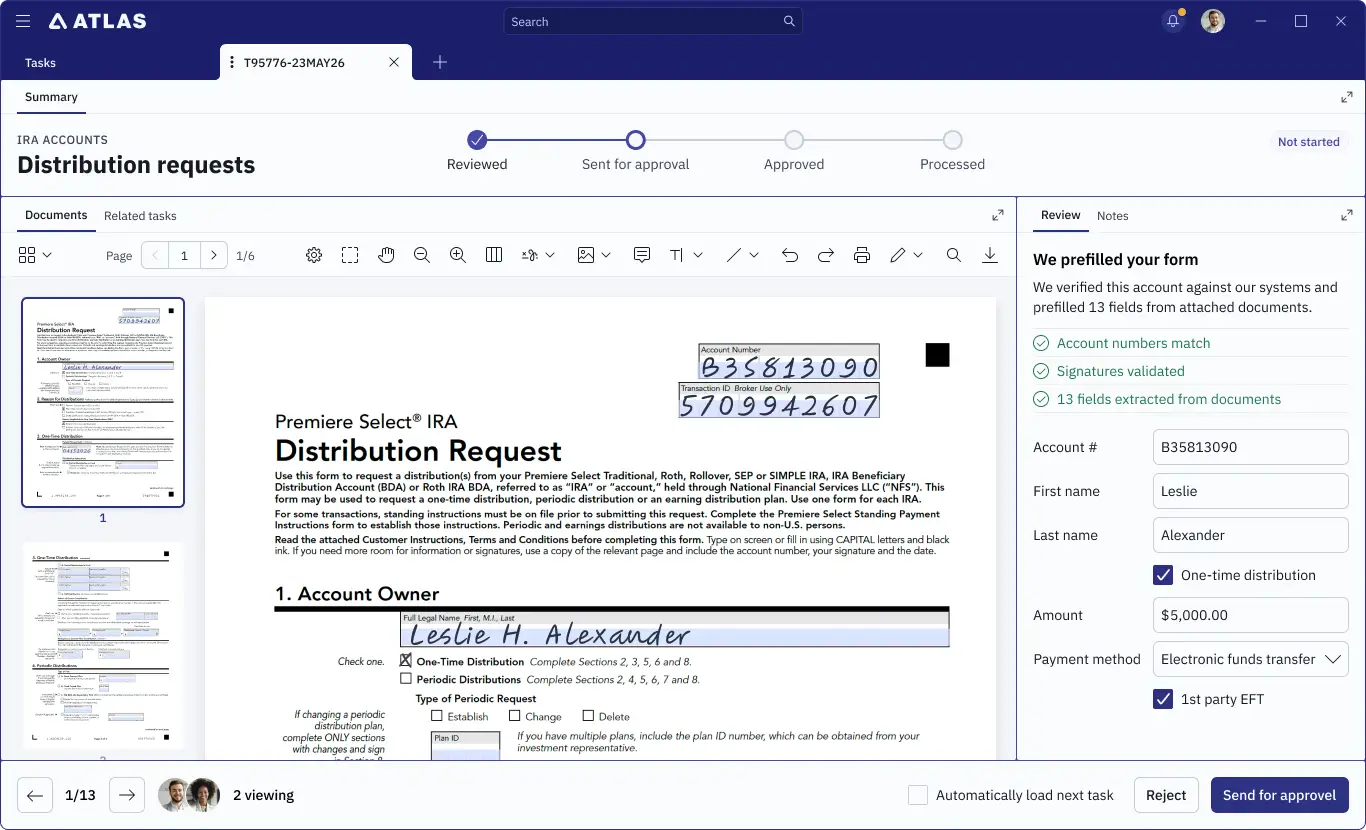Toggle the 1st party EFT checkbox
Screen dimensions: 1366x830
click(1163, 699)
